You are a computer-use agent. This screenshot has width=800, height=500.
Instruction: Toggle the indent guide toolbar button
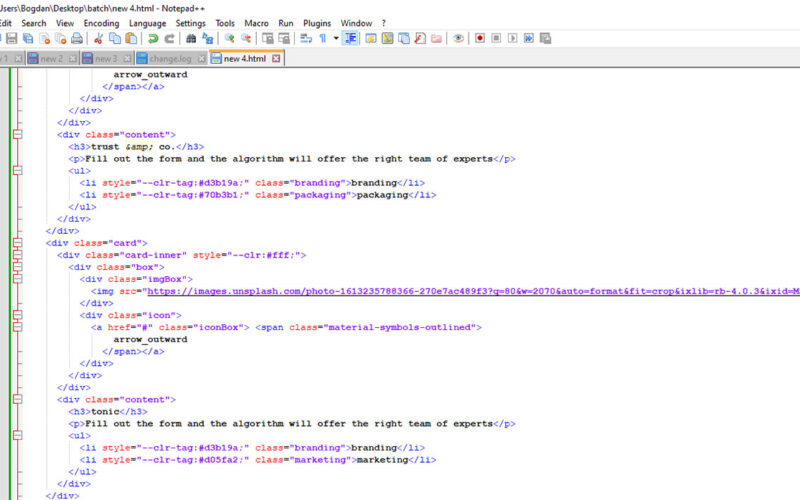pyautogui.click(x=351, y=38)
